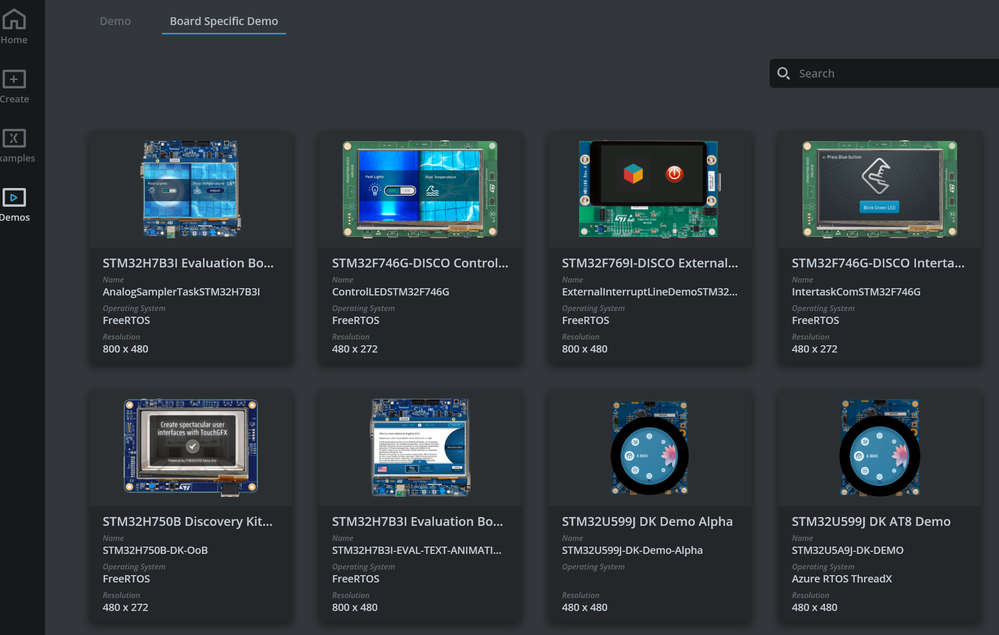This screenshot has height=635, width=999.
Task: Open the STM32U599J DK AT8 Demo thumbnail
Action: click(879, 447)
